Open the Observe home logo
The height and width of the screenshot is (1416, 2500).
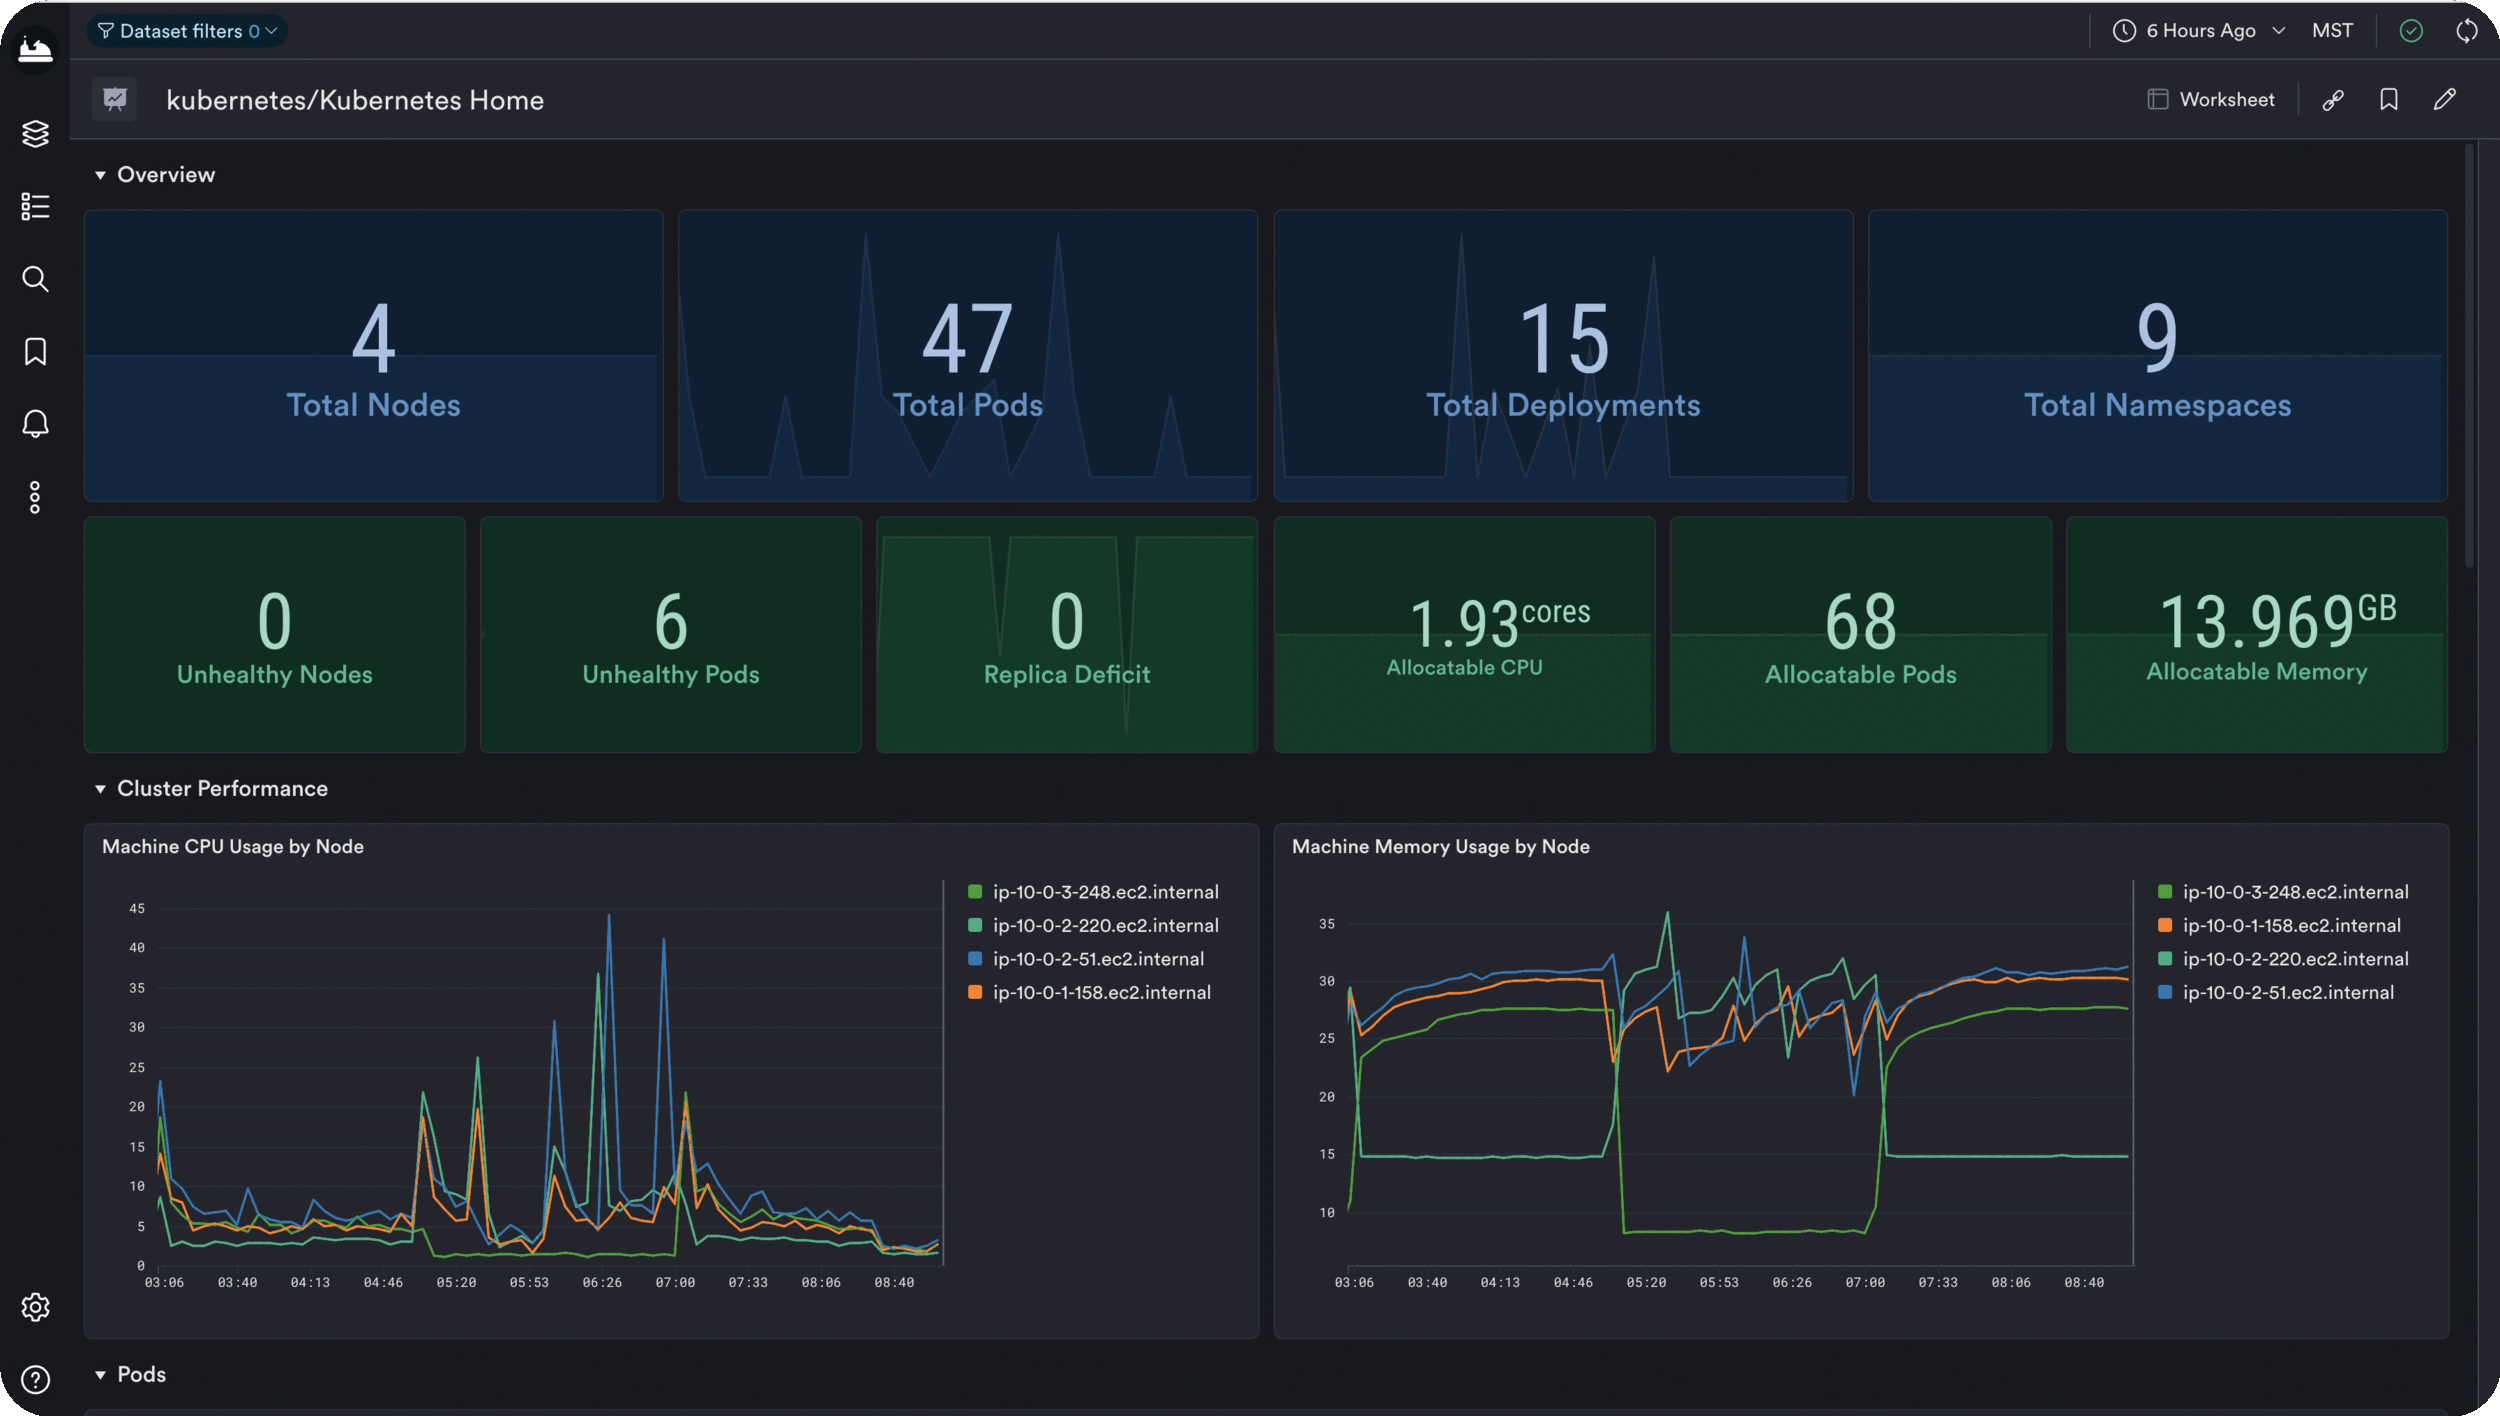(35, 48)
